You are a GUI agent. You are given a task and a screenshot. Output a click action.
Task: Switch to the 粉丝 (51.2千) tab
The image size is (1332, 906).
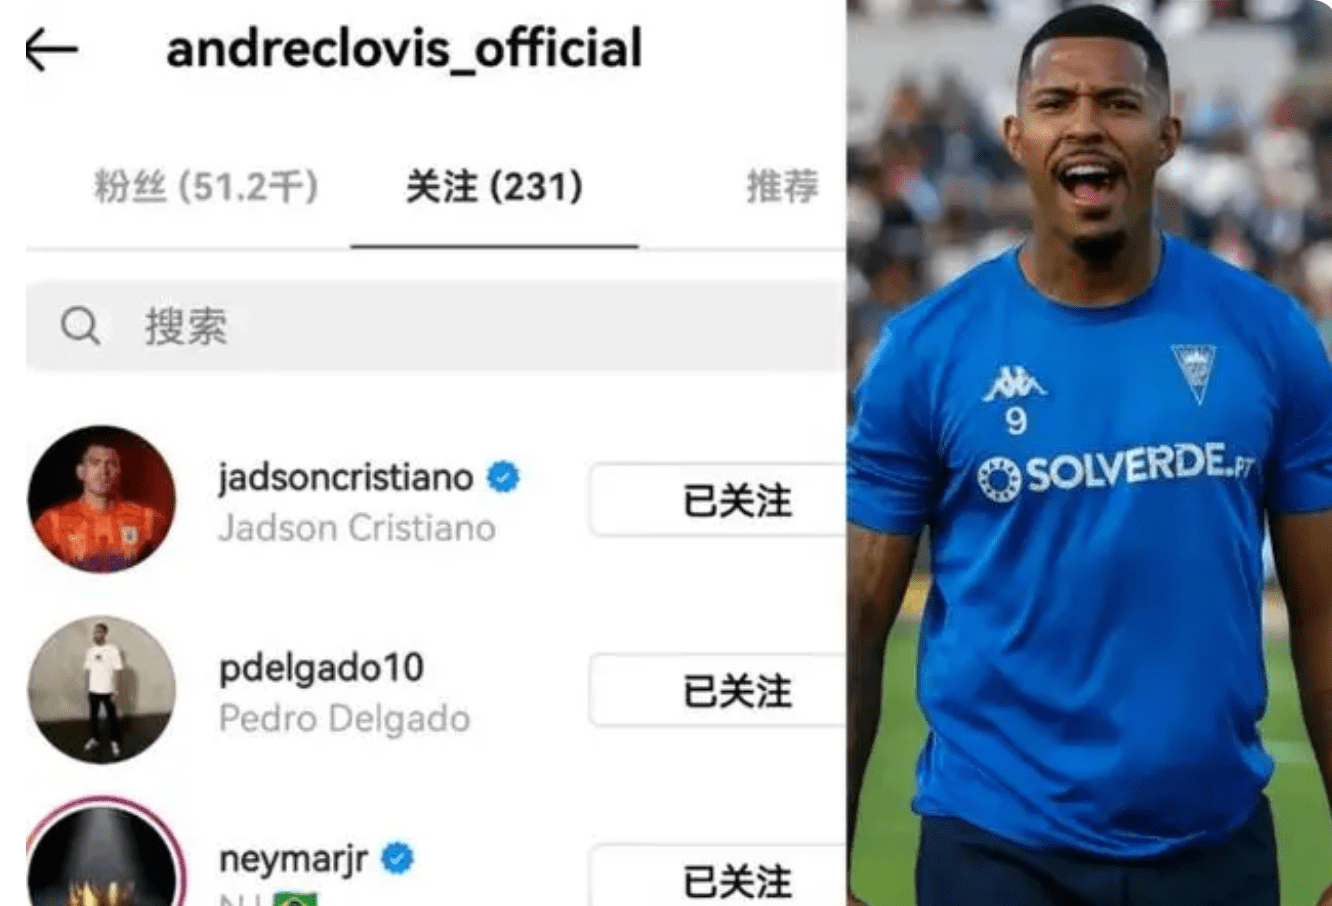pos(206,187)
